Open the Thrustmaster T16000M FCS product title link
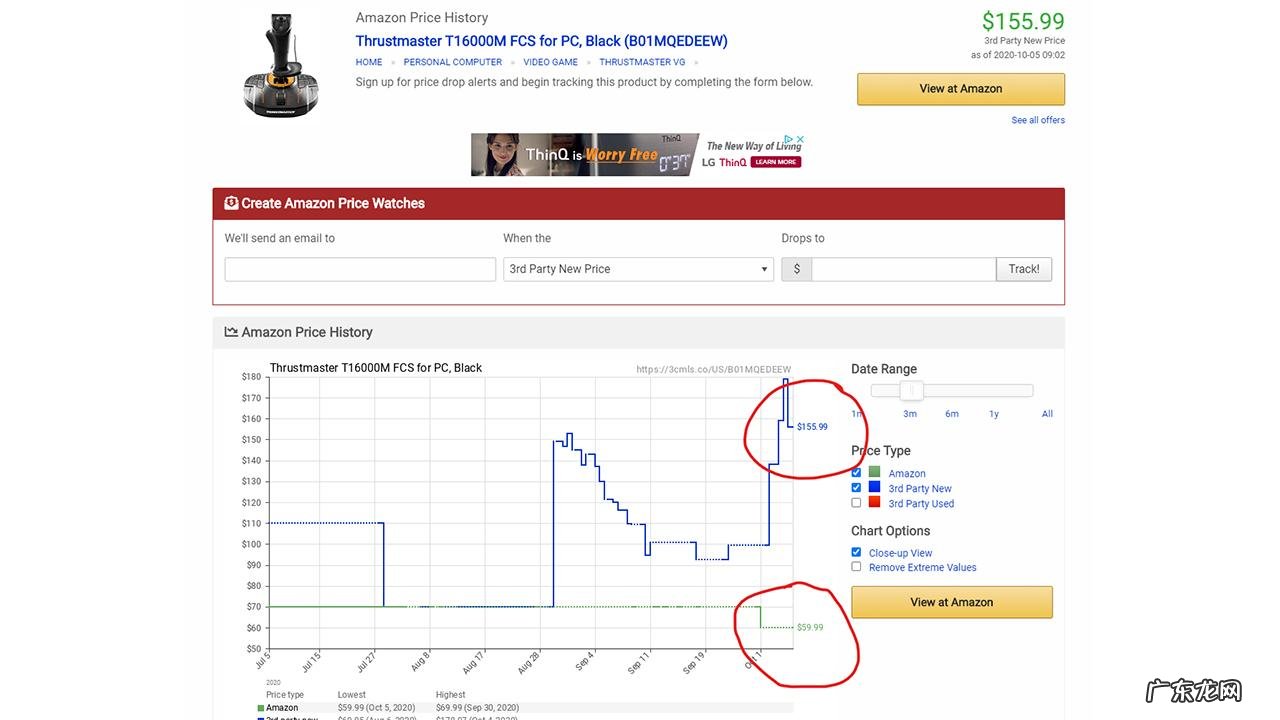This screenshot has width=1280, height=720. point(542,41)
